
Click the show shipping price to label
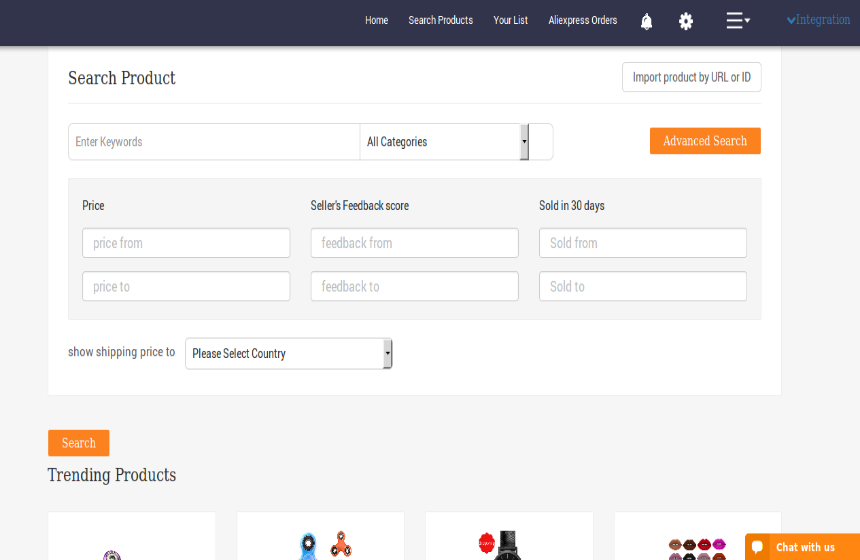(122, 352)
